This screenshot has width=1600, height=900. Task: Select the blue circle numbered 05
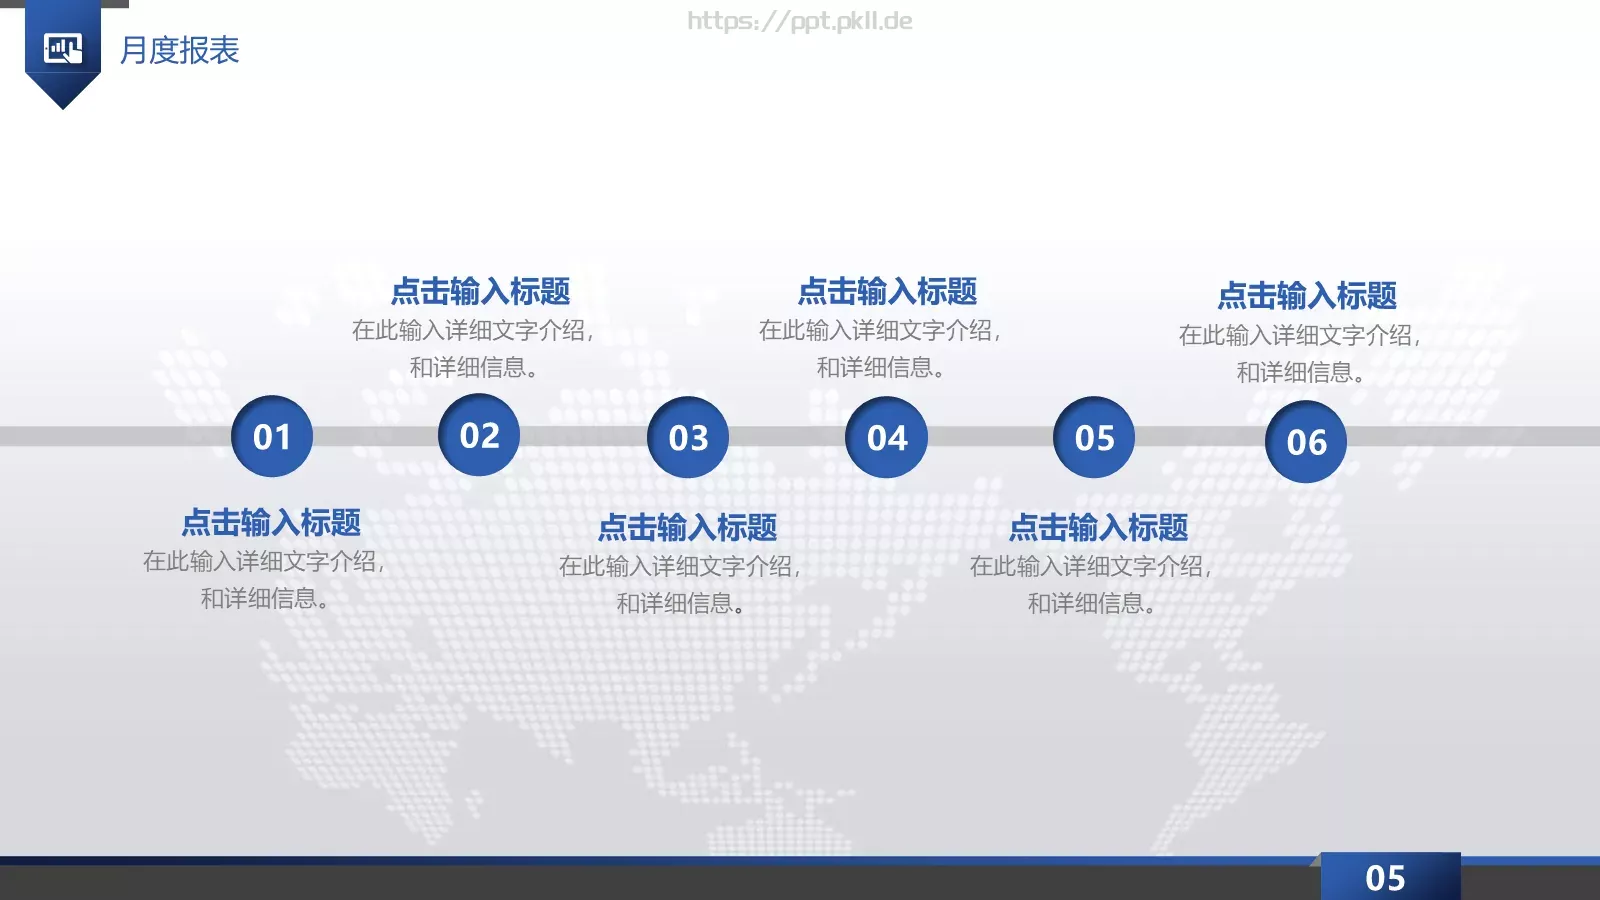[x=1094, y=437]
